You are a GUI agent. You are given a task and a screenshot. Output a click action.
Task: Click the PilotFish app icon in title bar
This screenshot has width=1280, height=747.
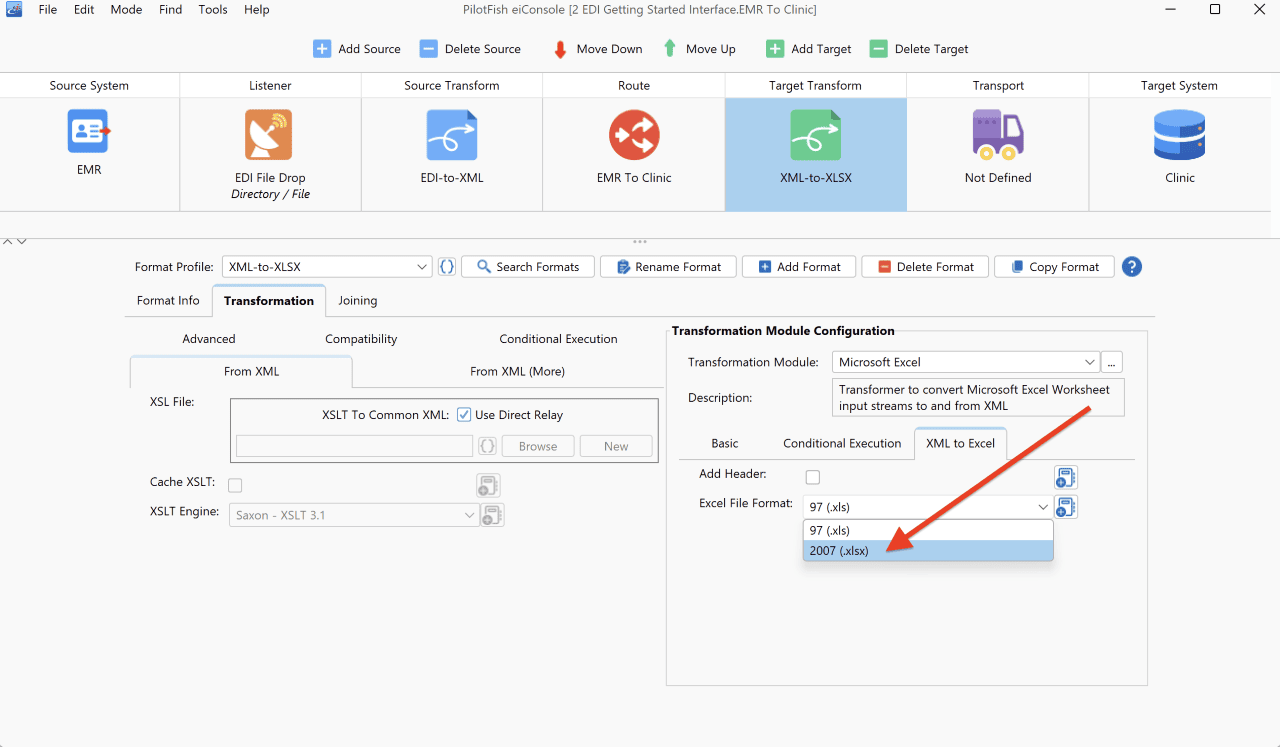click(14, 9)
